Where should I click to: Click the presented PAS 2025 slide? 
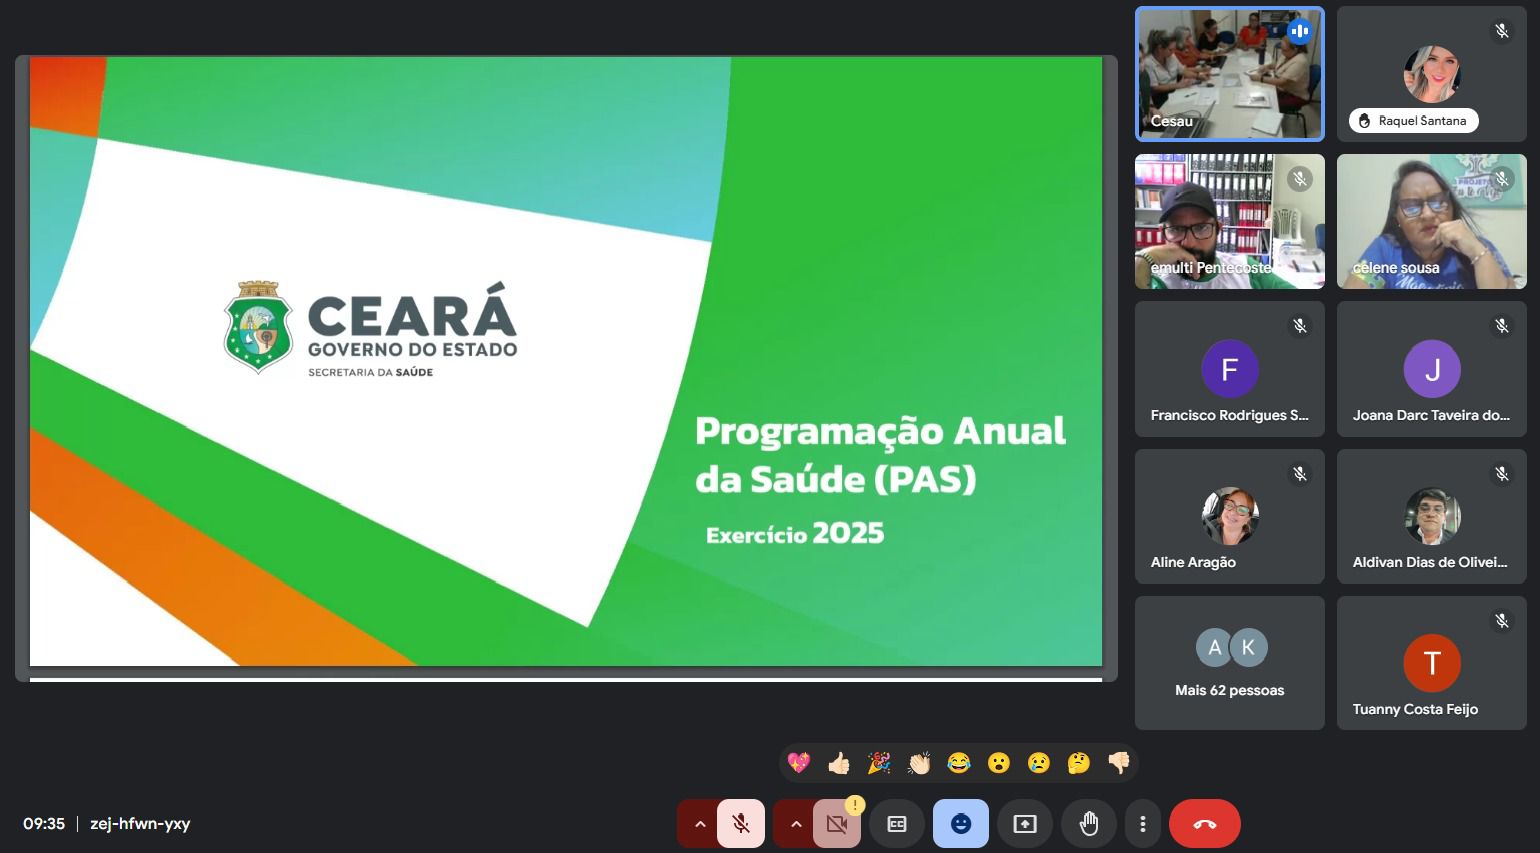click(566, 361)
